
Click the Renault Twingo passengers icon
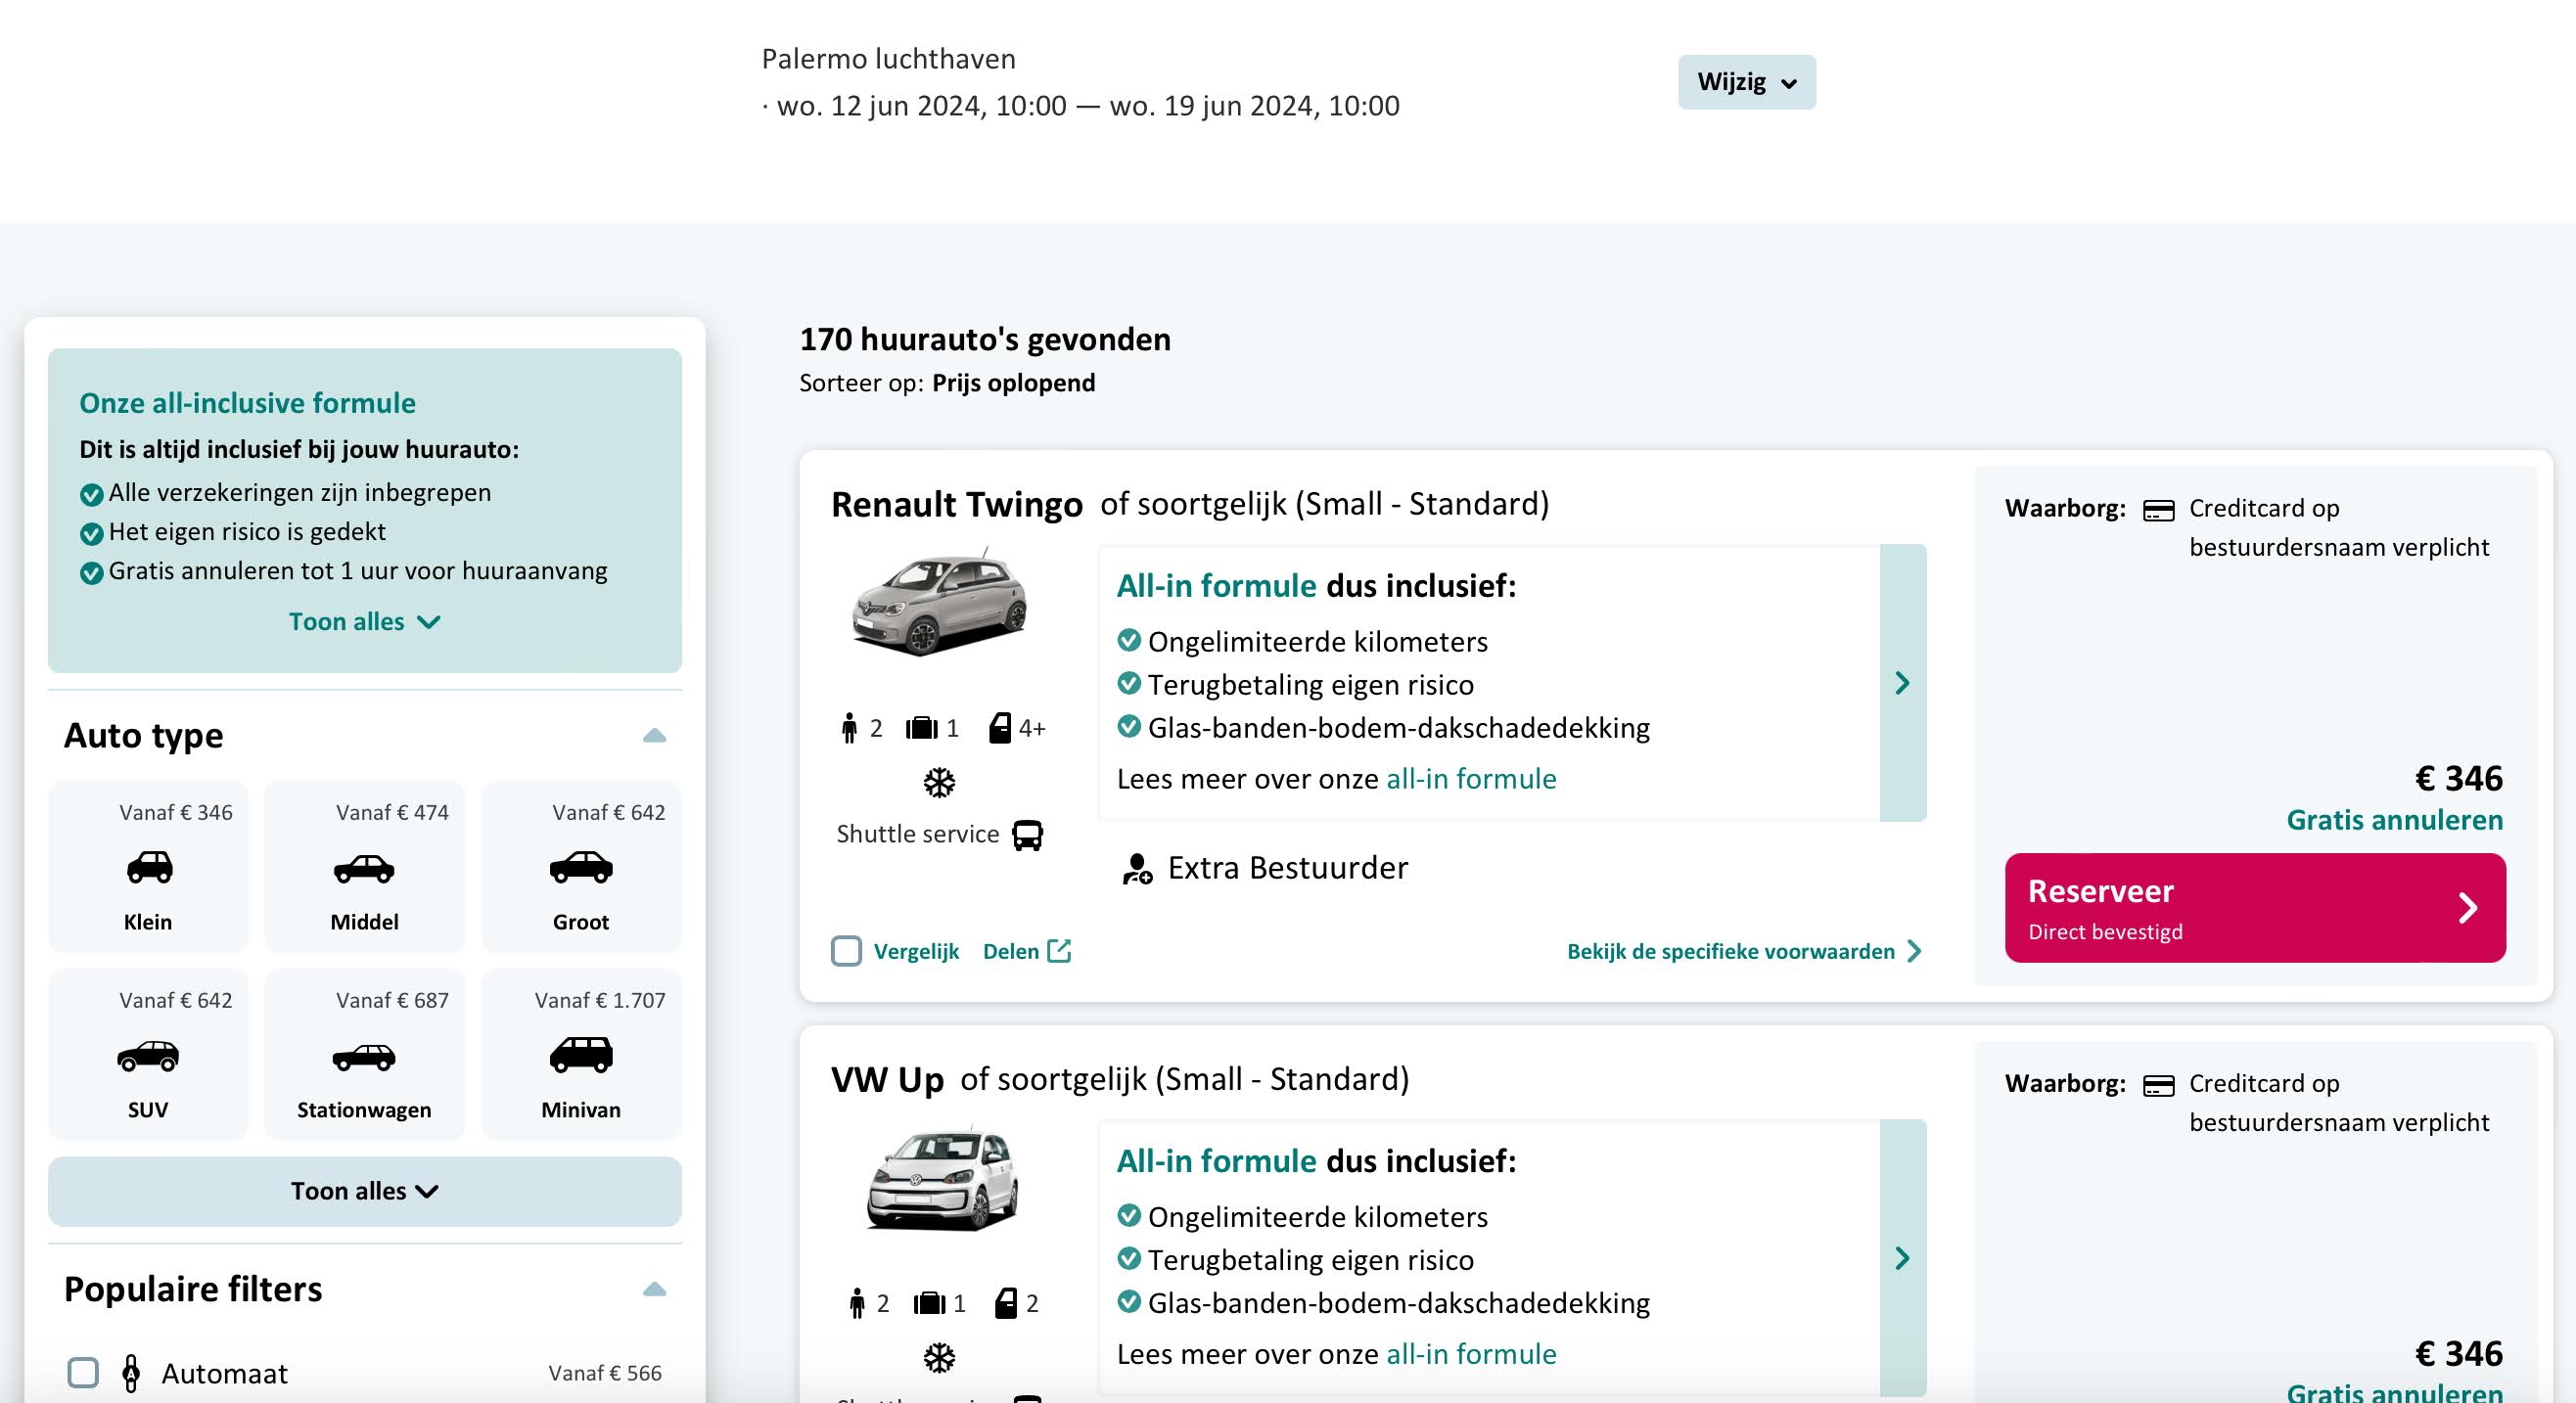[x=849, y=728]
